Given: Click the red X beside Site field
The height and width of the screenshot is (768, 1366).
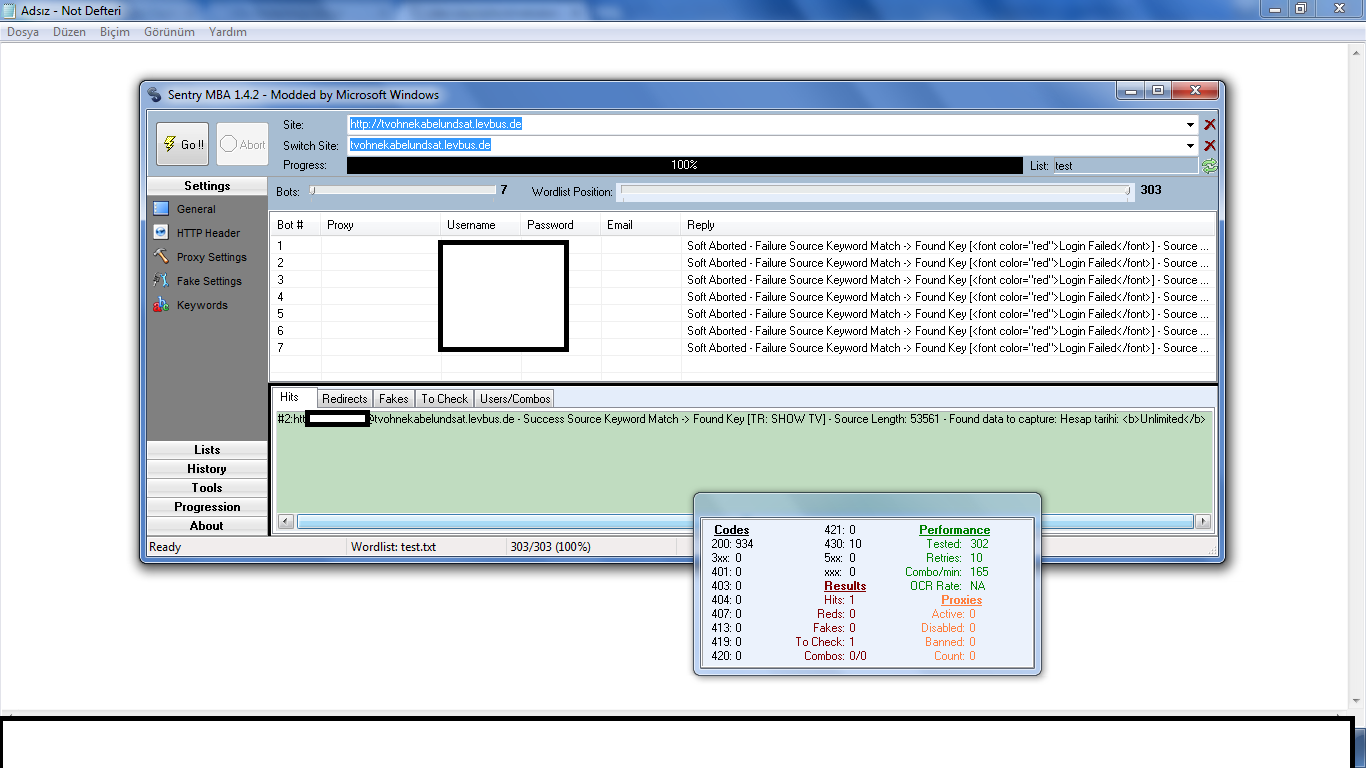Looking at the screenshot, I should (1210, 125).
